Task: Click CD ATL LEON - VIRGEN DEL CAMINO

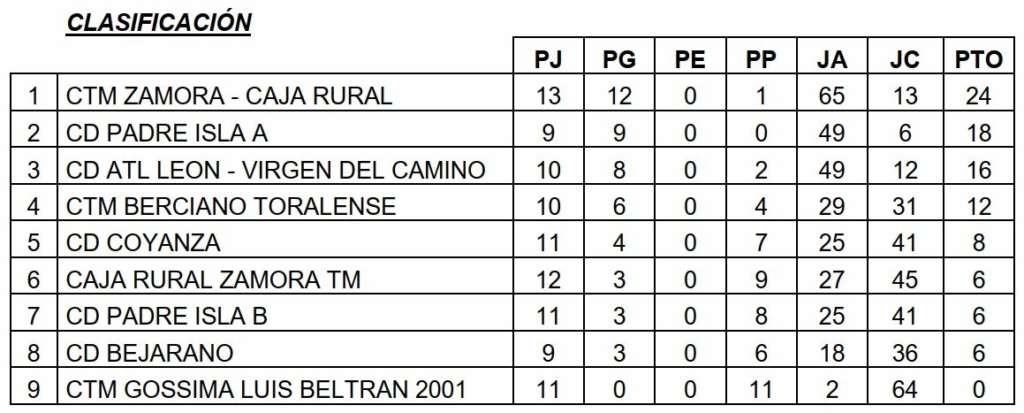Action: (x=276, y=170)
